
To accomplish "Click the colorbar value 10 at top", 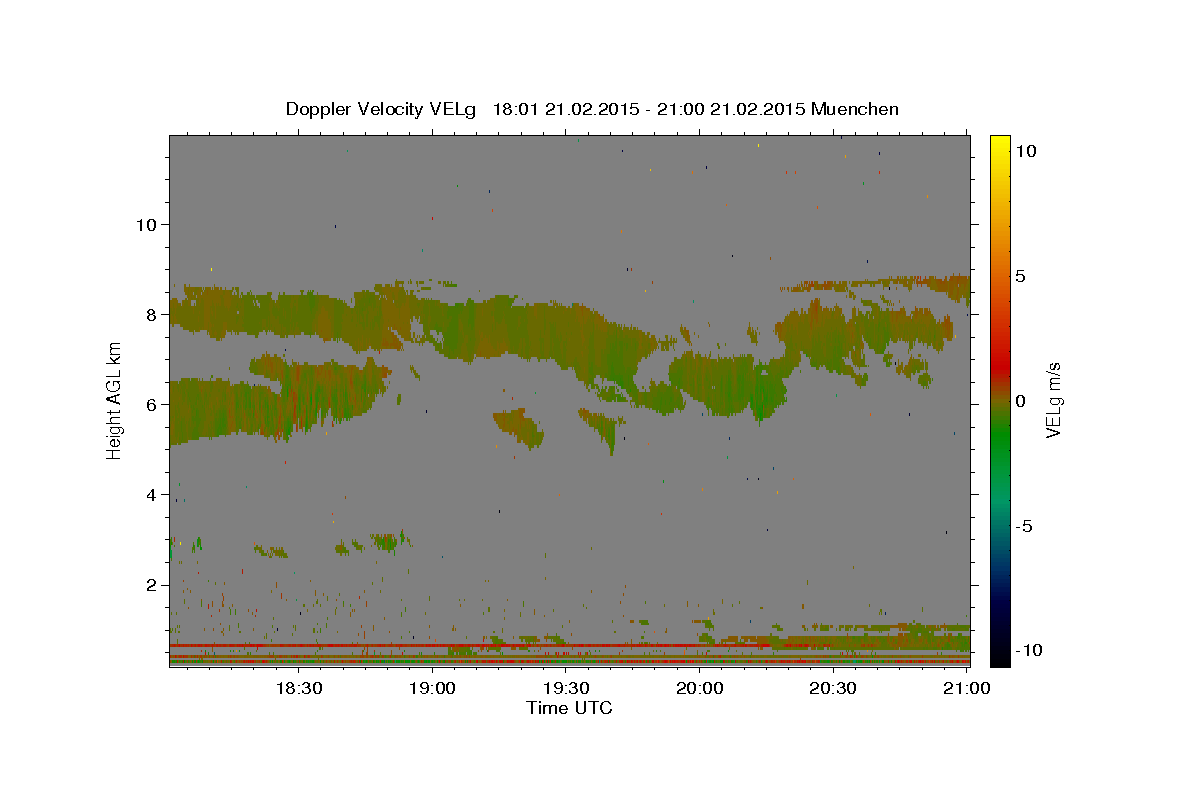I will tap(1025, 150).
